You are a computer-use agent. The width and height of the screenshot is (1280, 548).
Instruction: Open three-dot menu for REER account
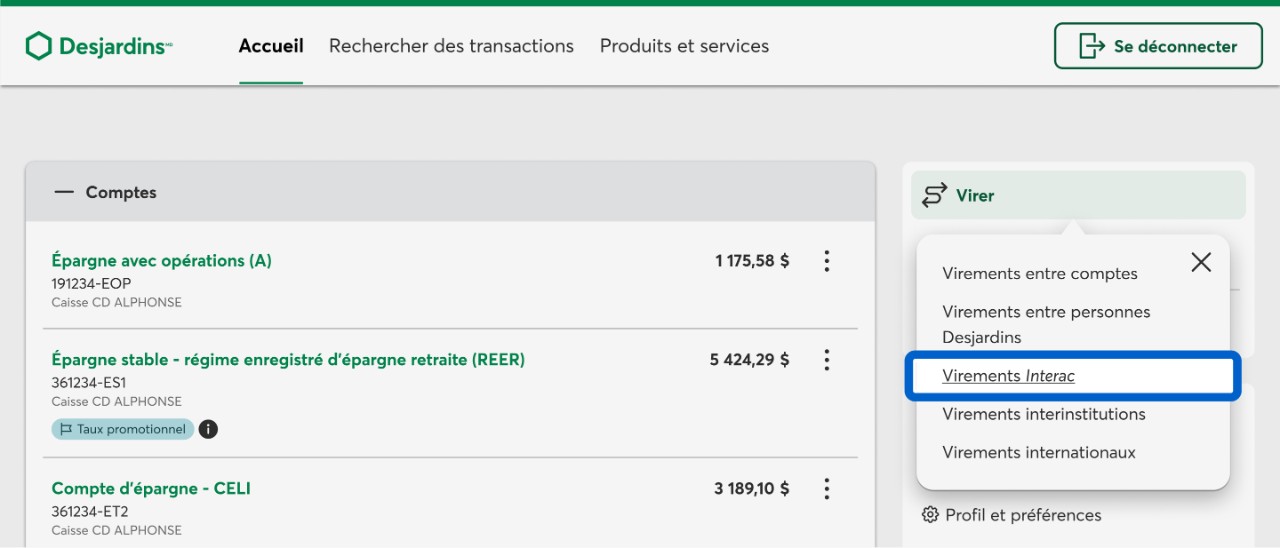tap(826, 360)
